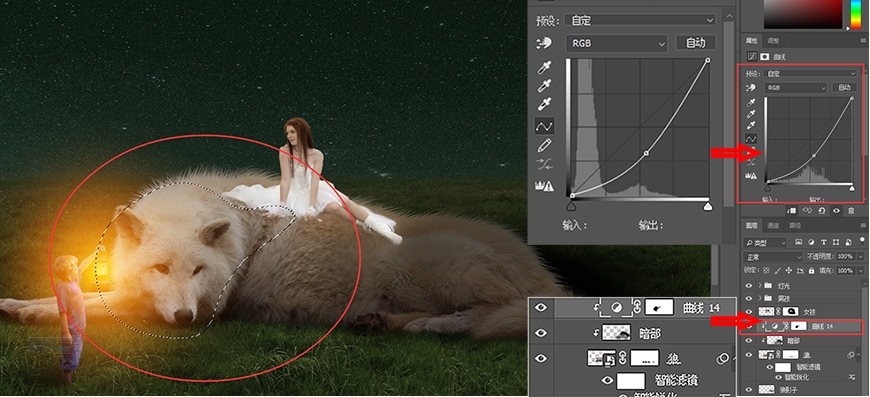Screen dimensions: 870x397
Task: Hide the 曲线 14 layer in enlarged view
Action: pyautogui.click(x=541, y=307)
